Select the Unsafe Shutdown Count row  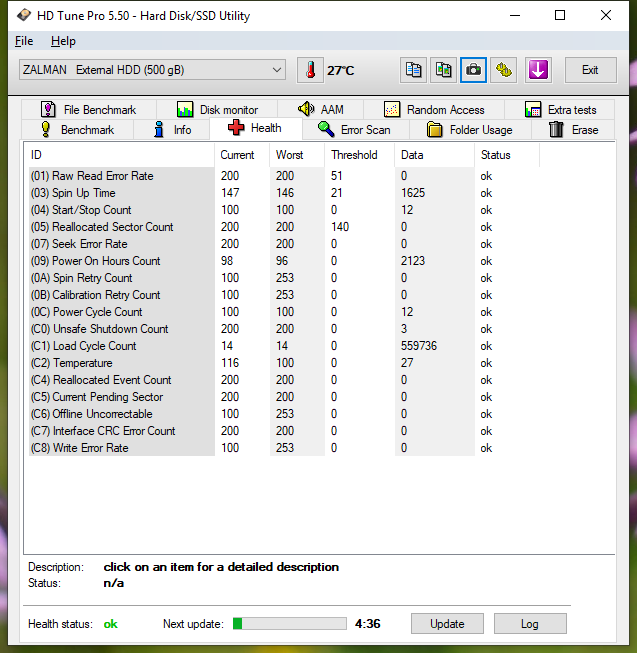pos(284,329)
